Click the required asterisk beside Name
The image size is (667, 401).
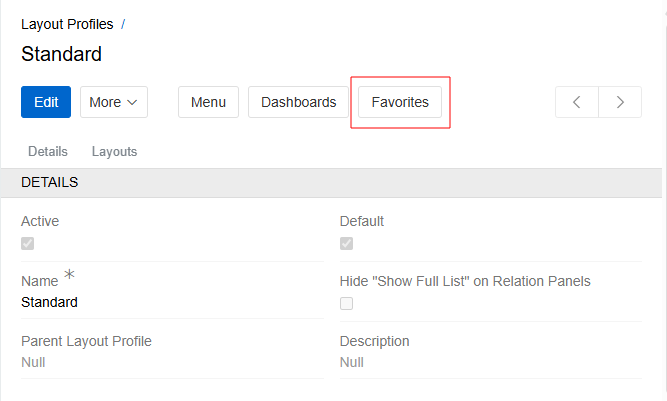click(x=69, y=275)
